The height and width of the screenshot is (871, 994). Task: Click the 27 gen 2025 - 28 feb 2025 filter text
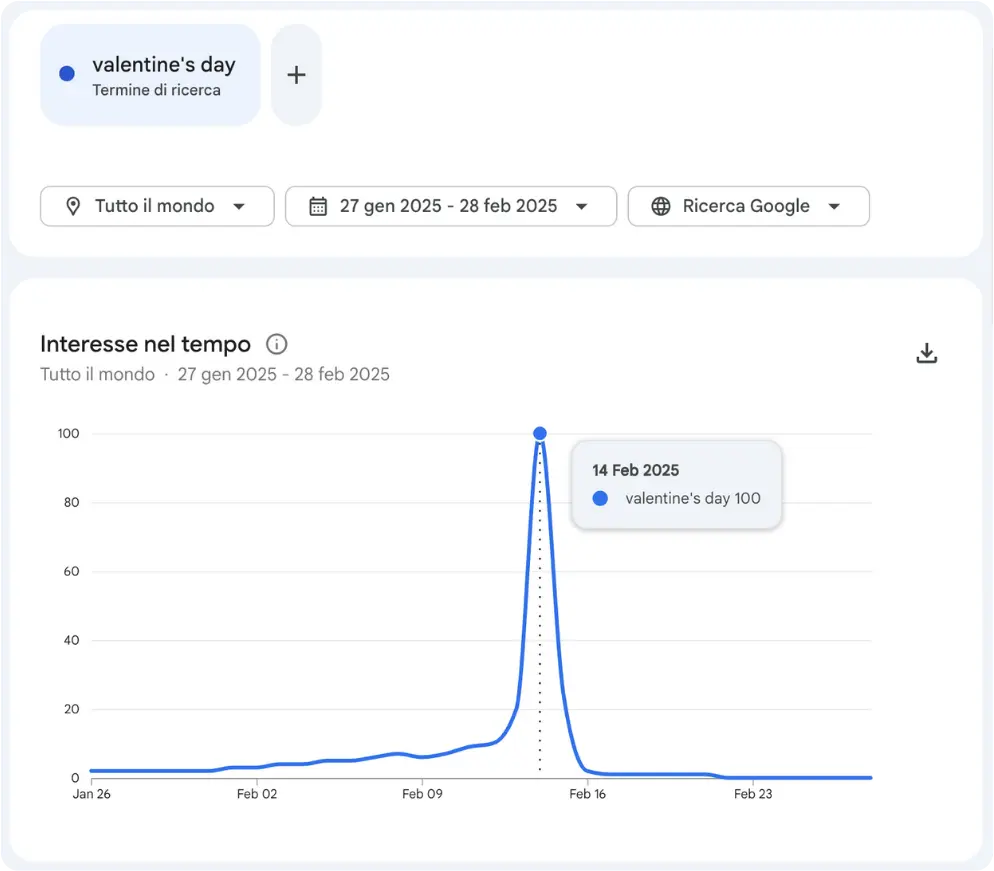coord(448,206)
